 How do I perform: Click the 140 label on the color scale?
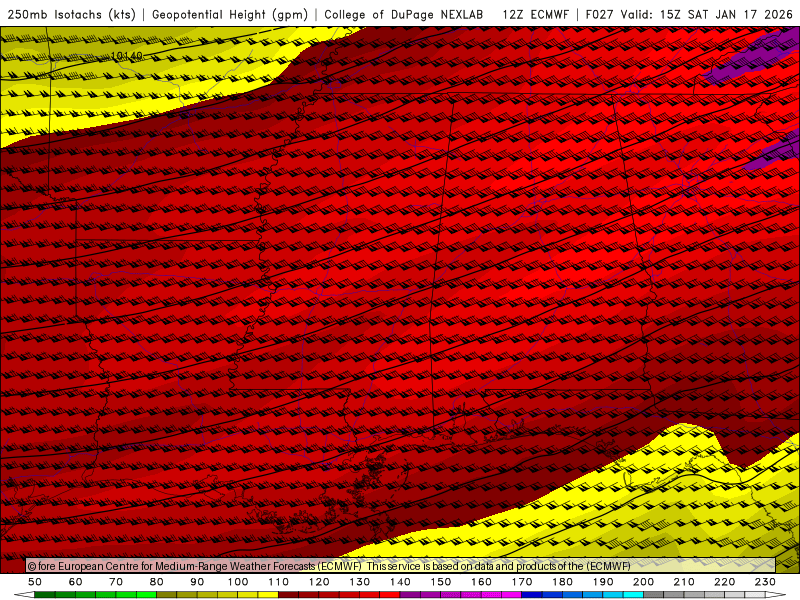click(x=400, y=582)
